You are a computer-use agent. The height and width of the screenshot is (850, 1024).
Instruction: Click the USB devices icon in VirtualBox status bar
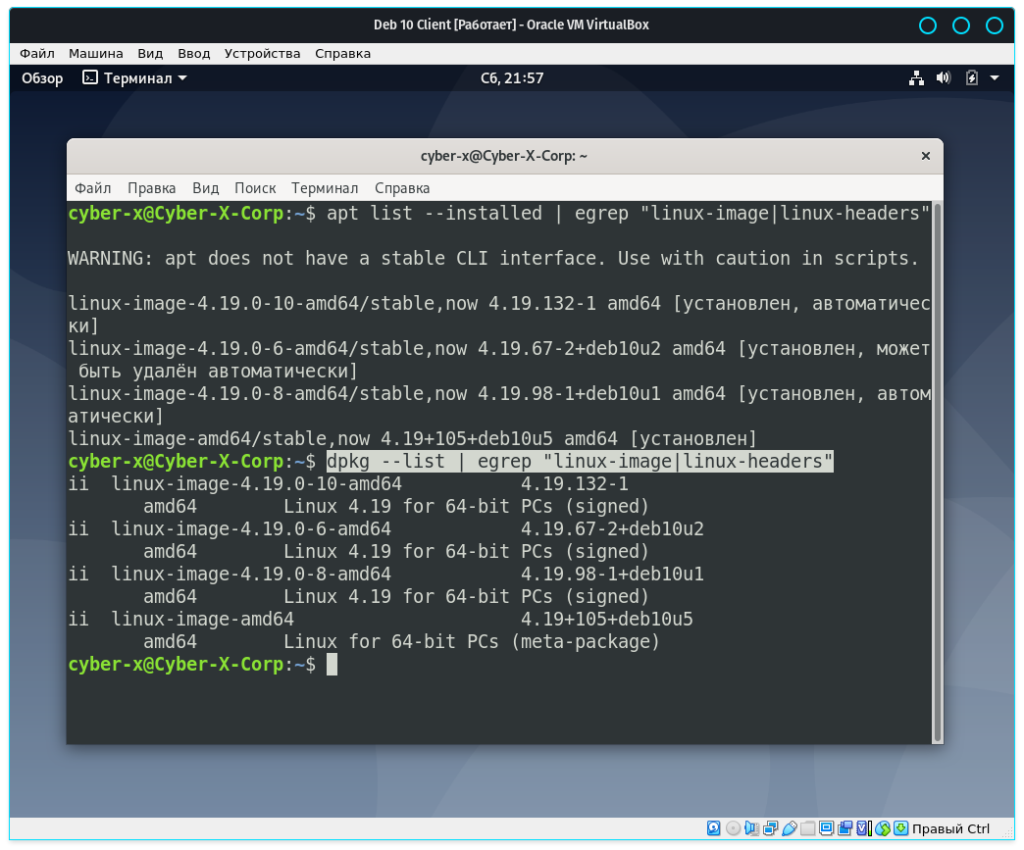click(x=790, y=828)
